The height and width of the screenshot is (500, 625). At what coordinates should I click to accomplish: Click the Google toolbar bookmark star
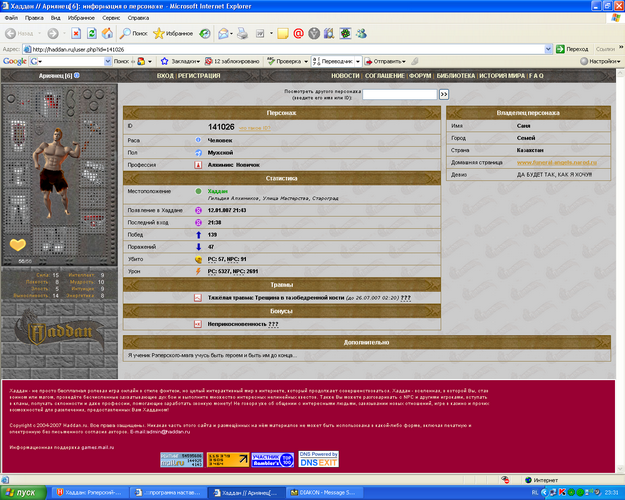pyautogui.click(x=164, y=61)
